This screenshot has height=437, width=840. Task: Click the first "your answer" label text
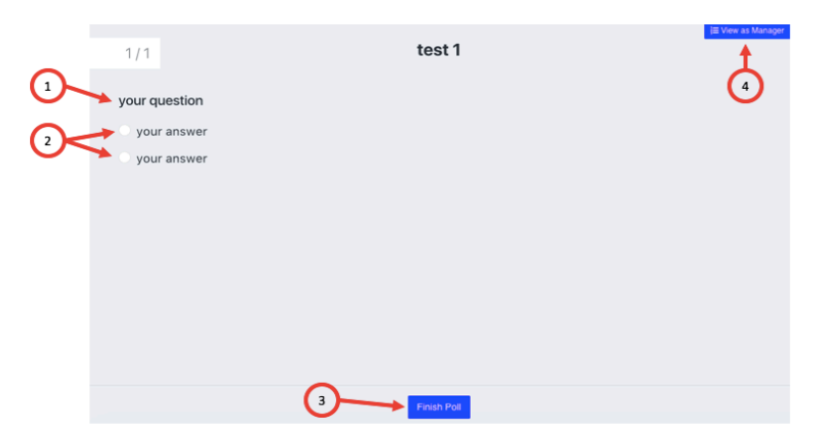pyautogui.click(x=171, y=131)
